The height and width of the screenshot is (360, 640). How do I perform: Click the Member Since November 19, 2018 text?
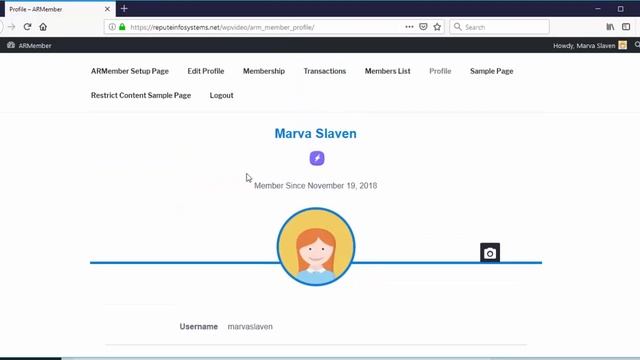point(316,186)
